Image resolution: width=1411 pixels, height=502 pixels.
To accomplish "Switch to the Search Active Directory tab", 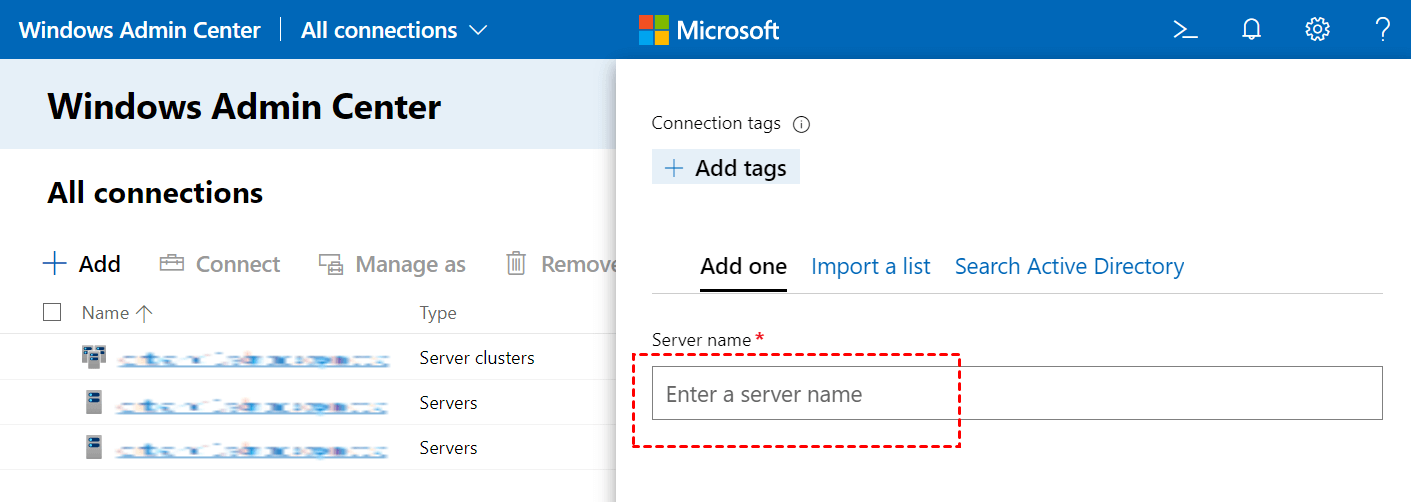I will (x=1069, y=266).
